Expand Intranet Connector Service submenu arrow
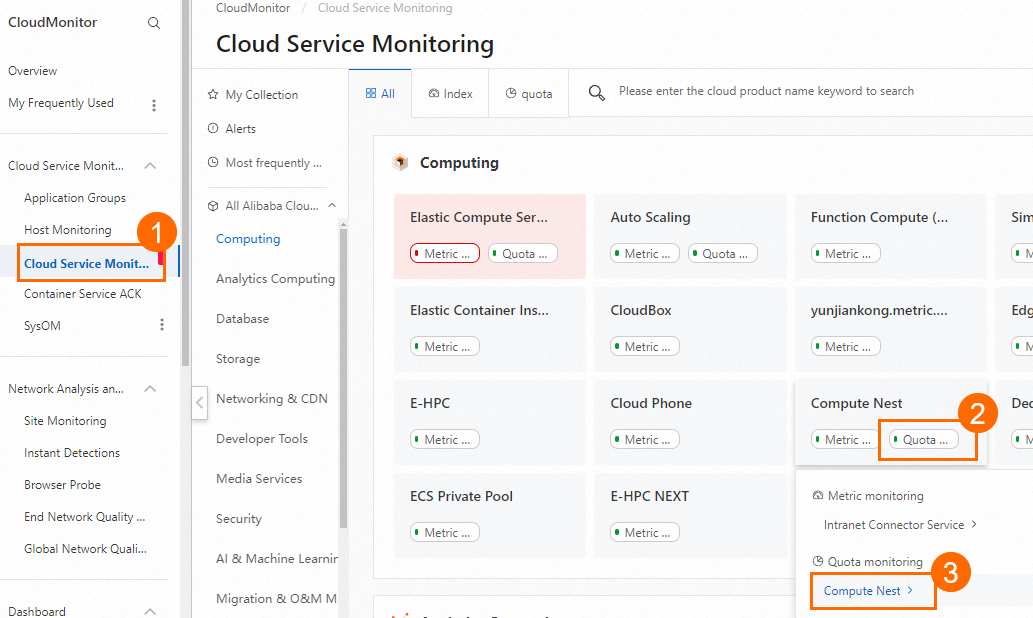The height and width of the screenshot is (618, 1033). pos(974,524)
